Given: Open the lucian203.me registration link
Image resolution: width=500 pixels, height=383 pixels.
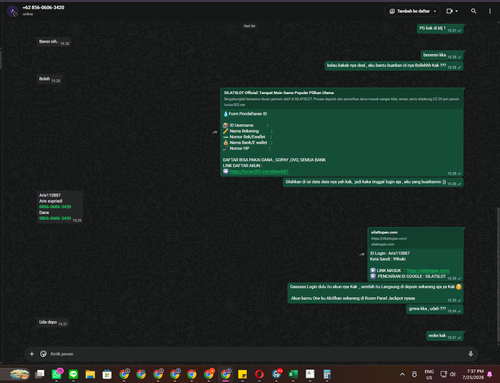Looking at the screenshot, I should click(259, 171).
